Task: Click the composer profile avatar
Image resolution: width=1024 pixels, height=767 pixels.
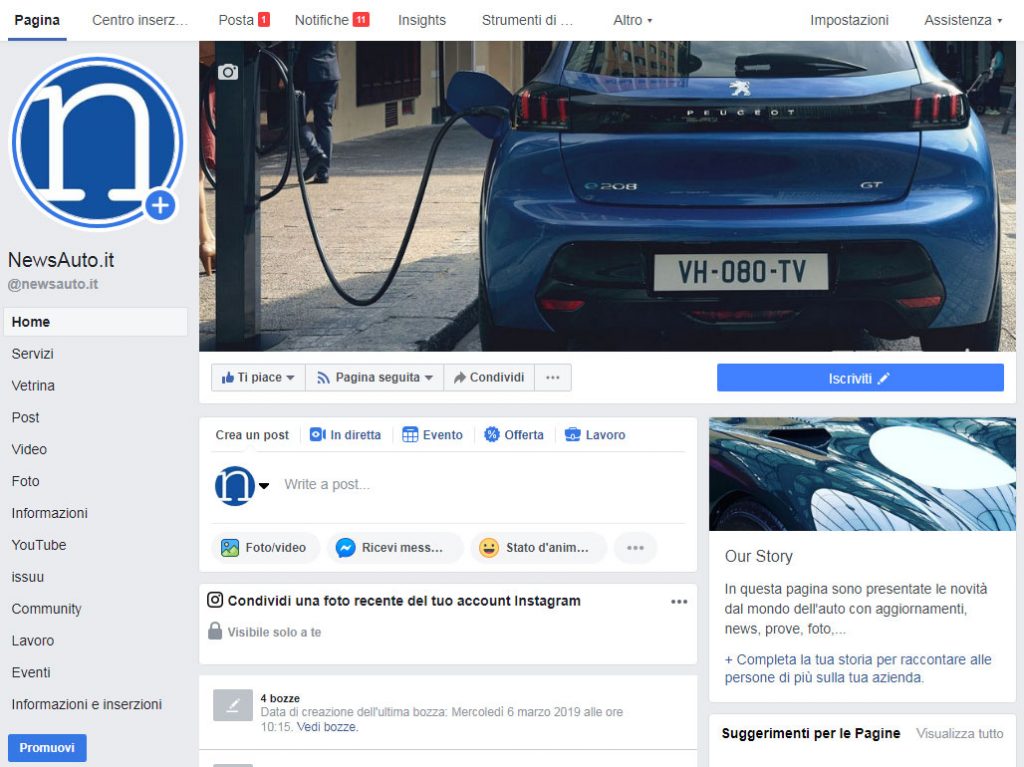Action: (x=234, y=485)
